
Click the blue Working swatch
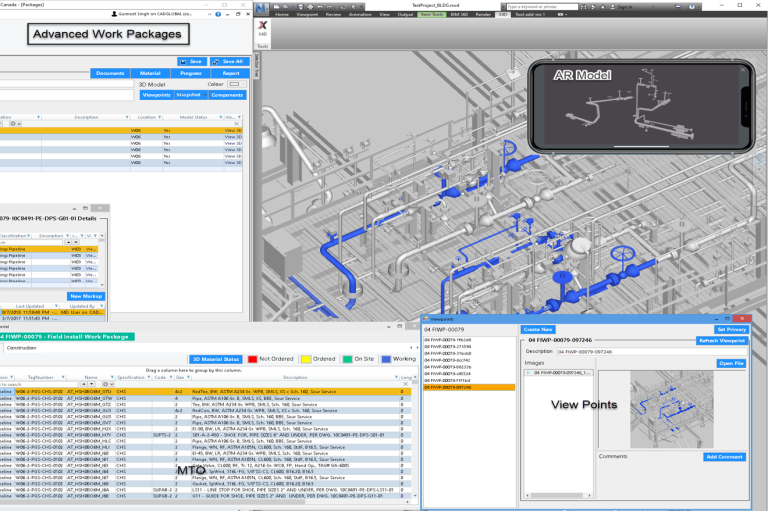click(386, 359)
